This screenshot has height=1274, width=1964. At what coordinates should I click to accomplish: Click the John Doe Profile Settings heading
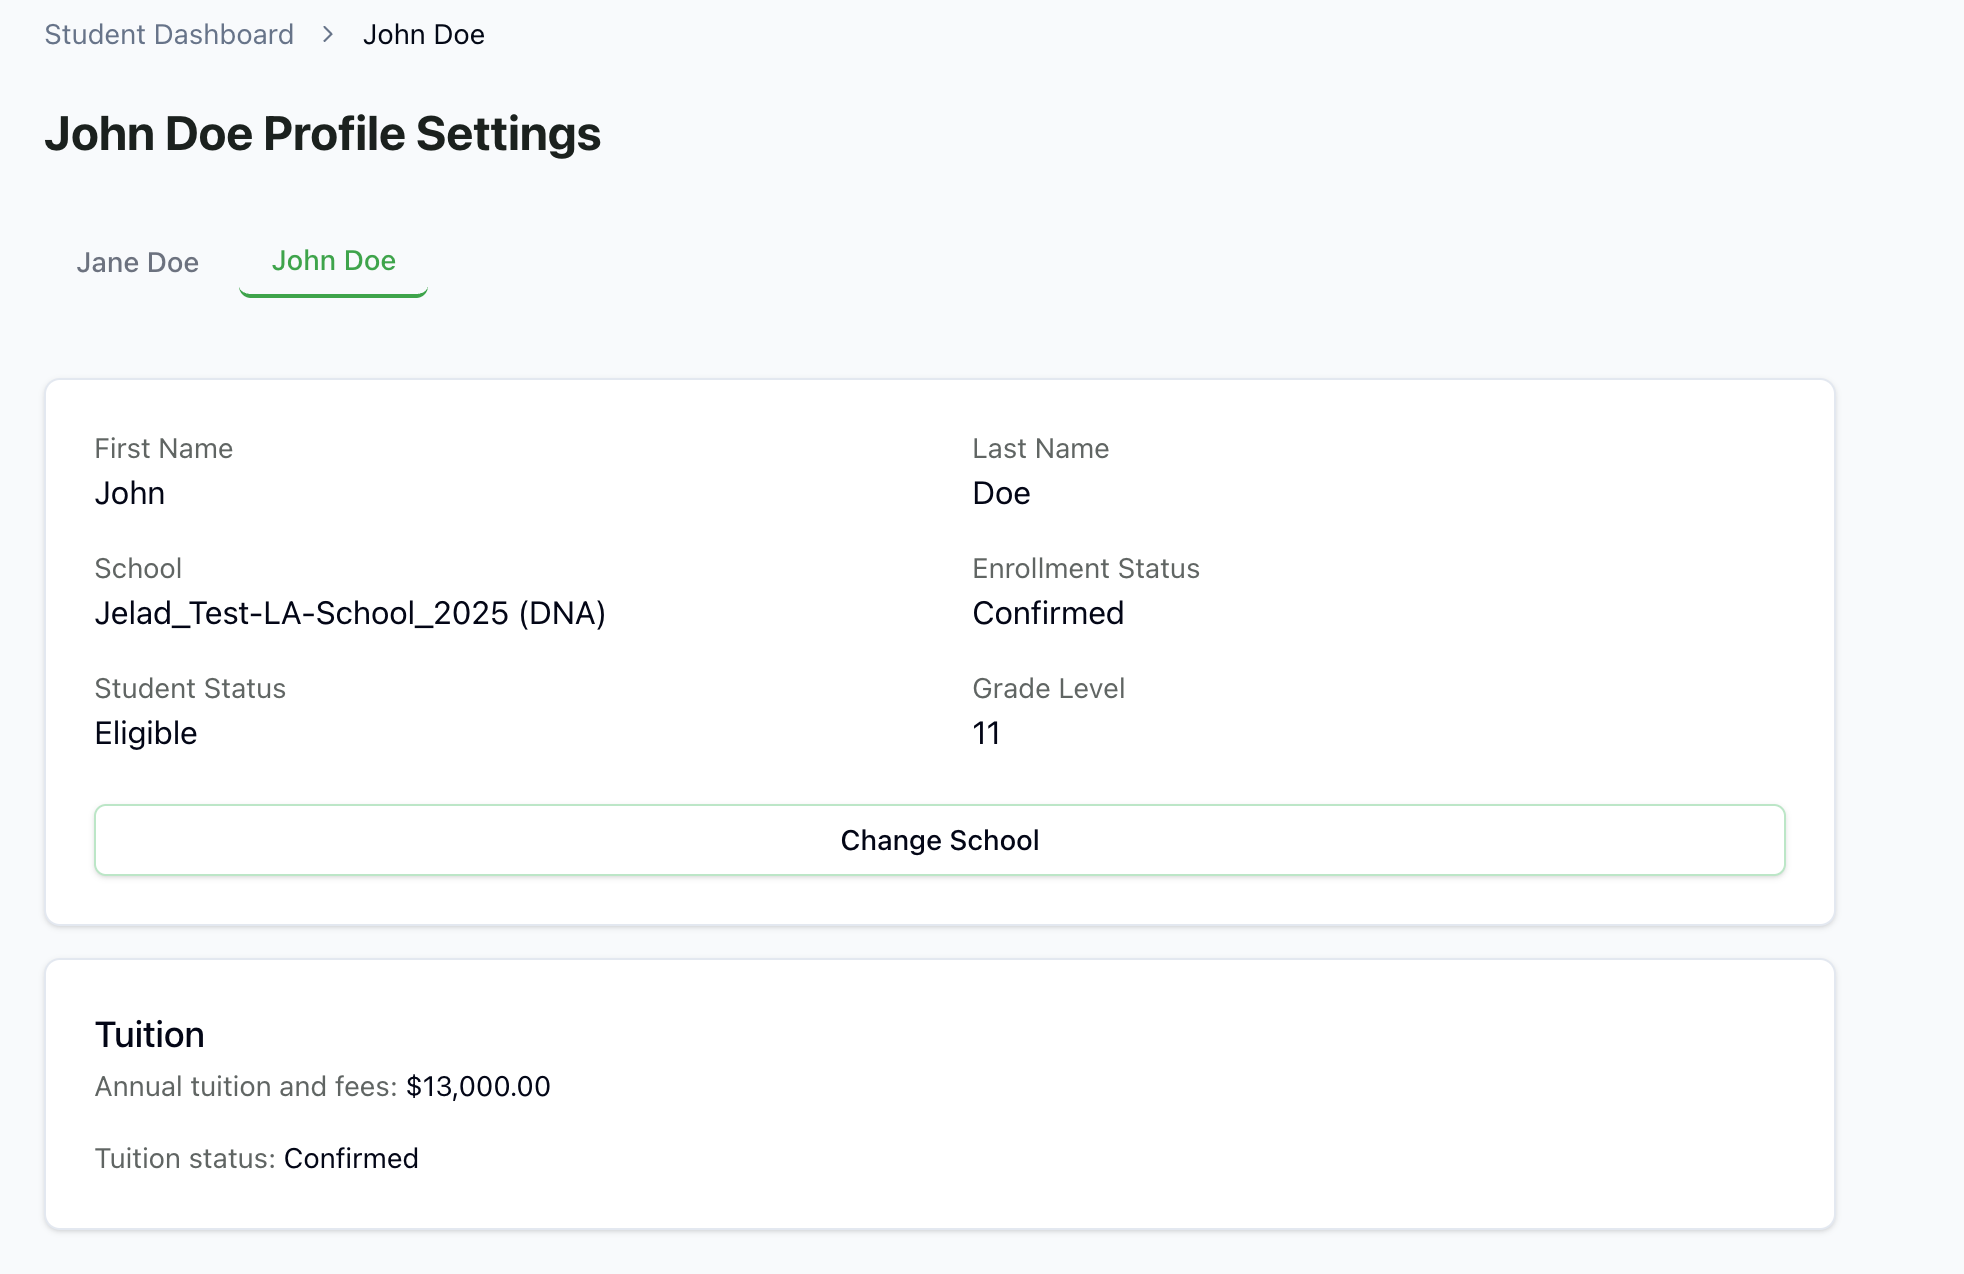coord(322,134)
